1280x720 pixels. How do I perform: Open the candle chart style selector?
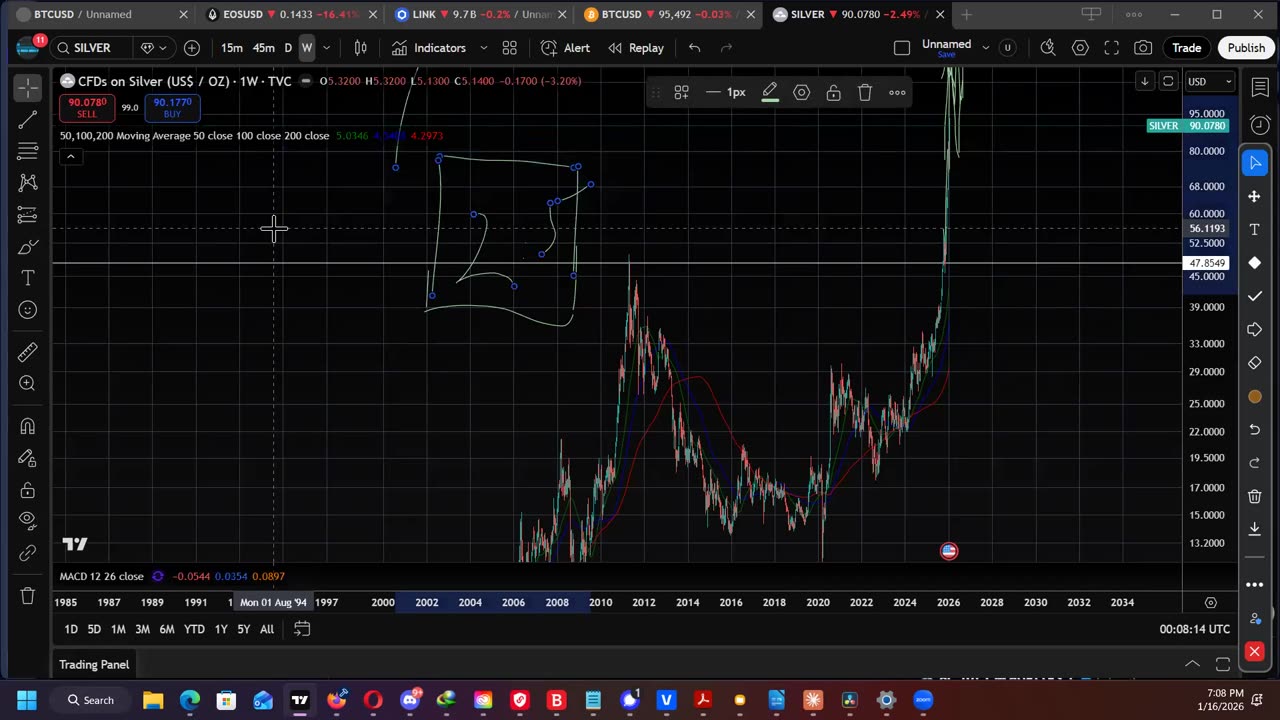point(361,48)
